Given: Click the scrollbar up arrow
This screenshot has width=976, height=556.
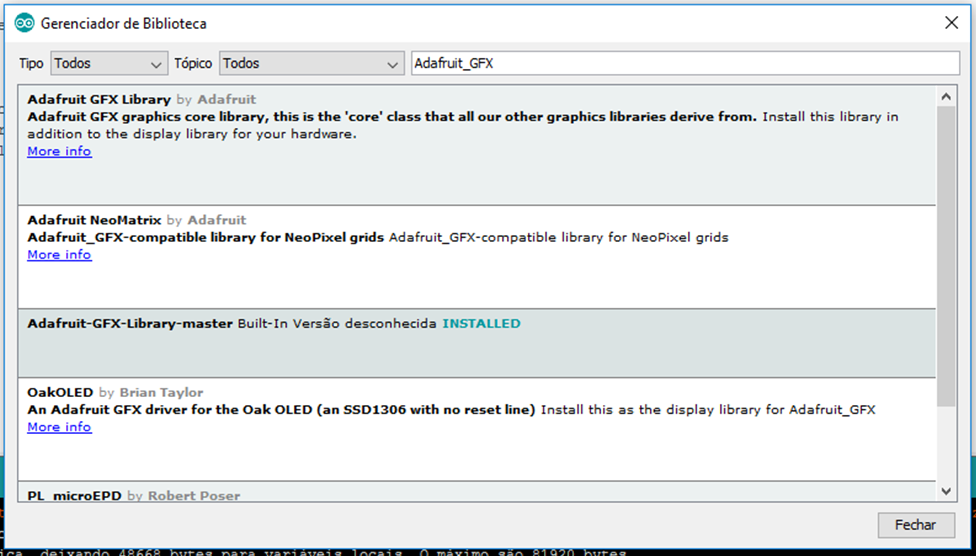Looking at the screenshot, I should [946, 97].
